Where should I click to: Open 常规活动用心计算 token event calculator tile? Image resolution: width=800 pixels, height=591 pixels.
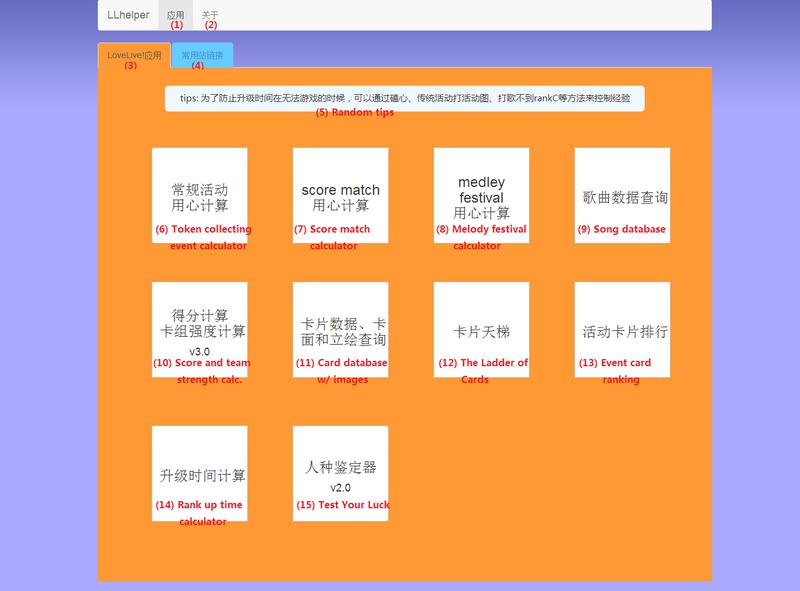(x=199, y=195)
